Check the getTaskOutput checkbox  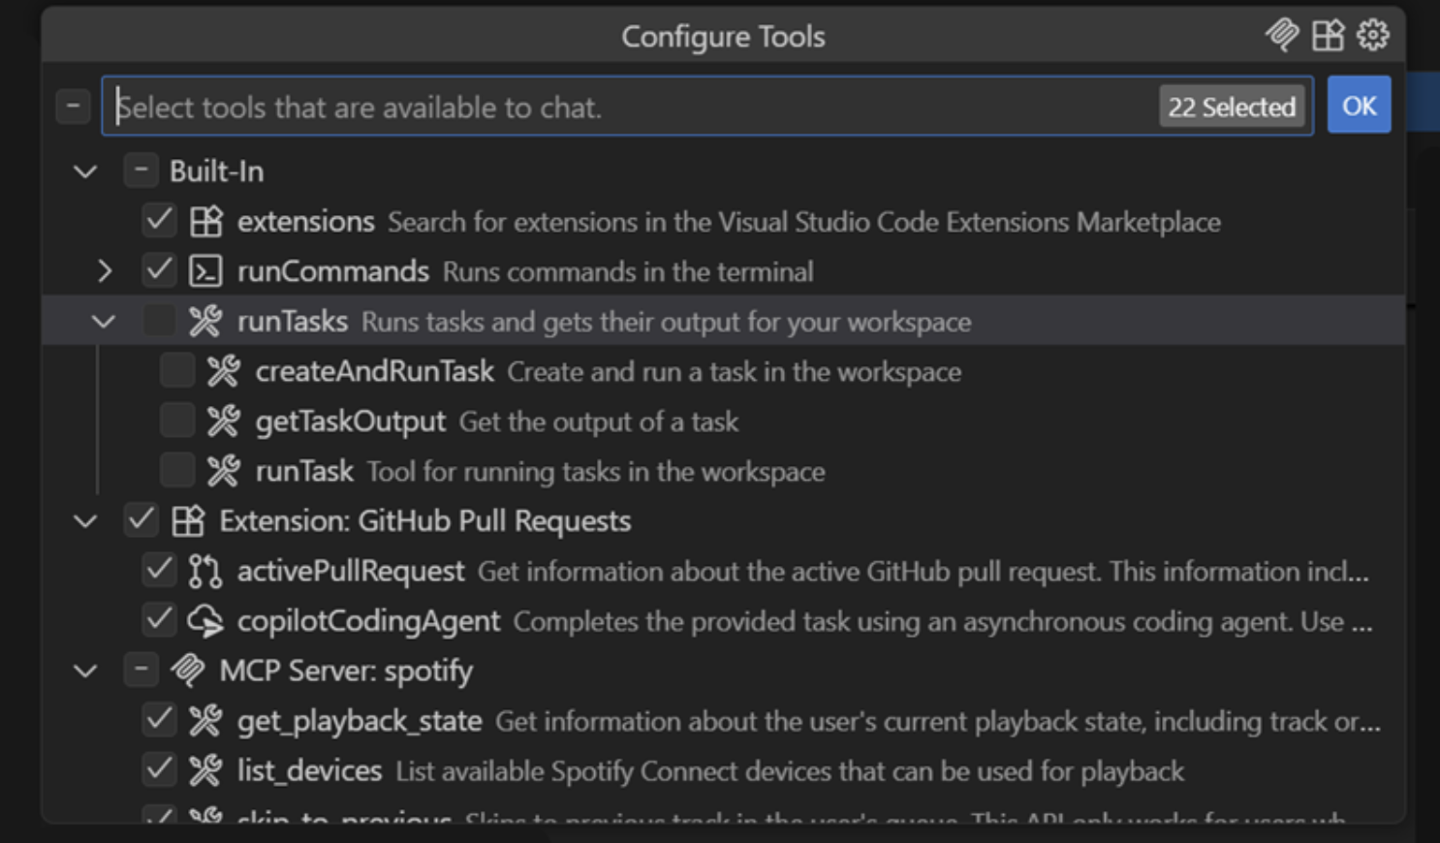point(177,421)
